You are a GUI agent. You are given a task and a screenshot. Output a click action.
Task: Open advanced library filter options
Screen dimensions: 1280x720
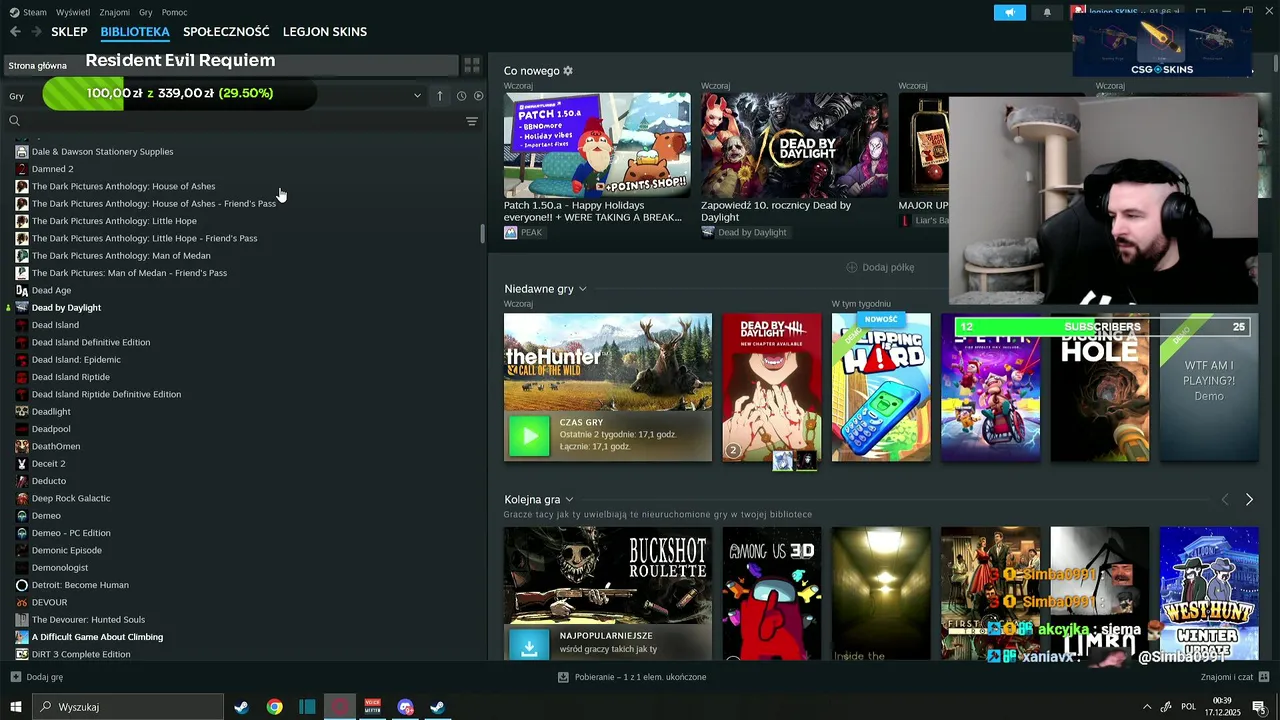click(472, 121)
